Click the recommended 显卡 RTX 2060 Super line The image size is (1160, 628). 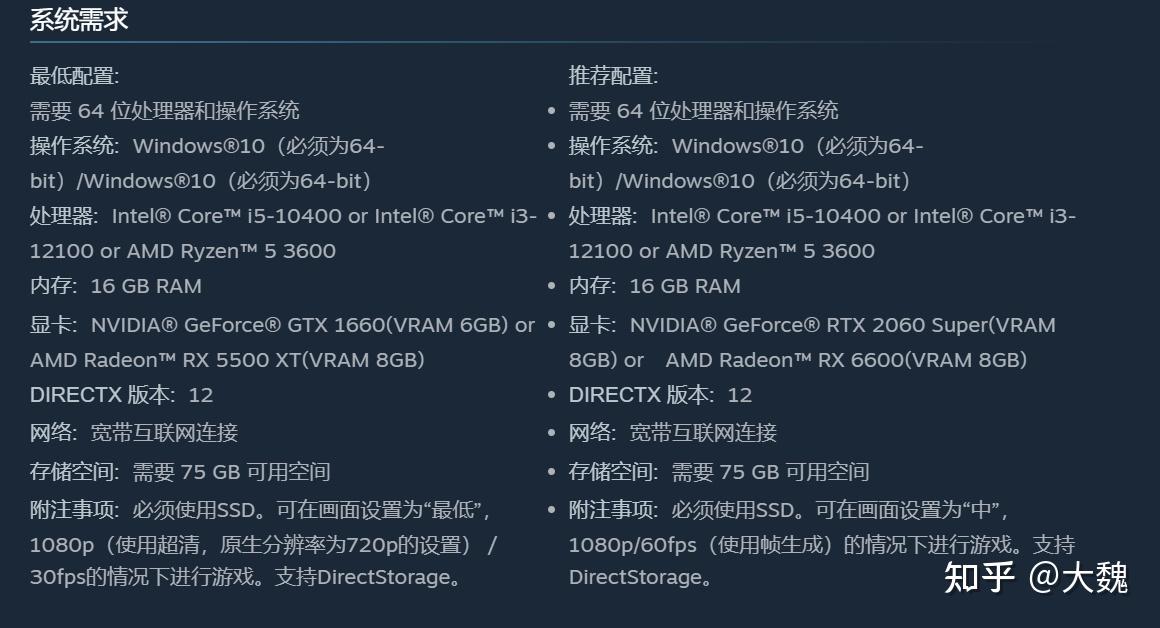click(x=812, y=342)
